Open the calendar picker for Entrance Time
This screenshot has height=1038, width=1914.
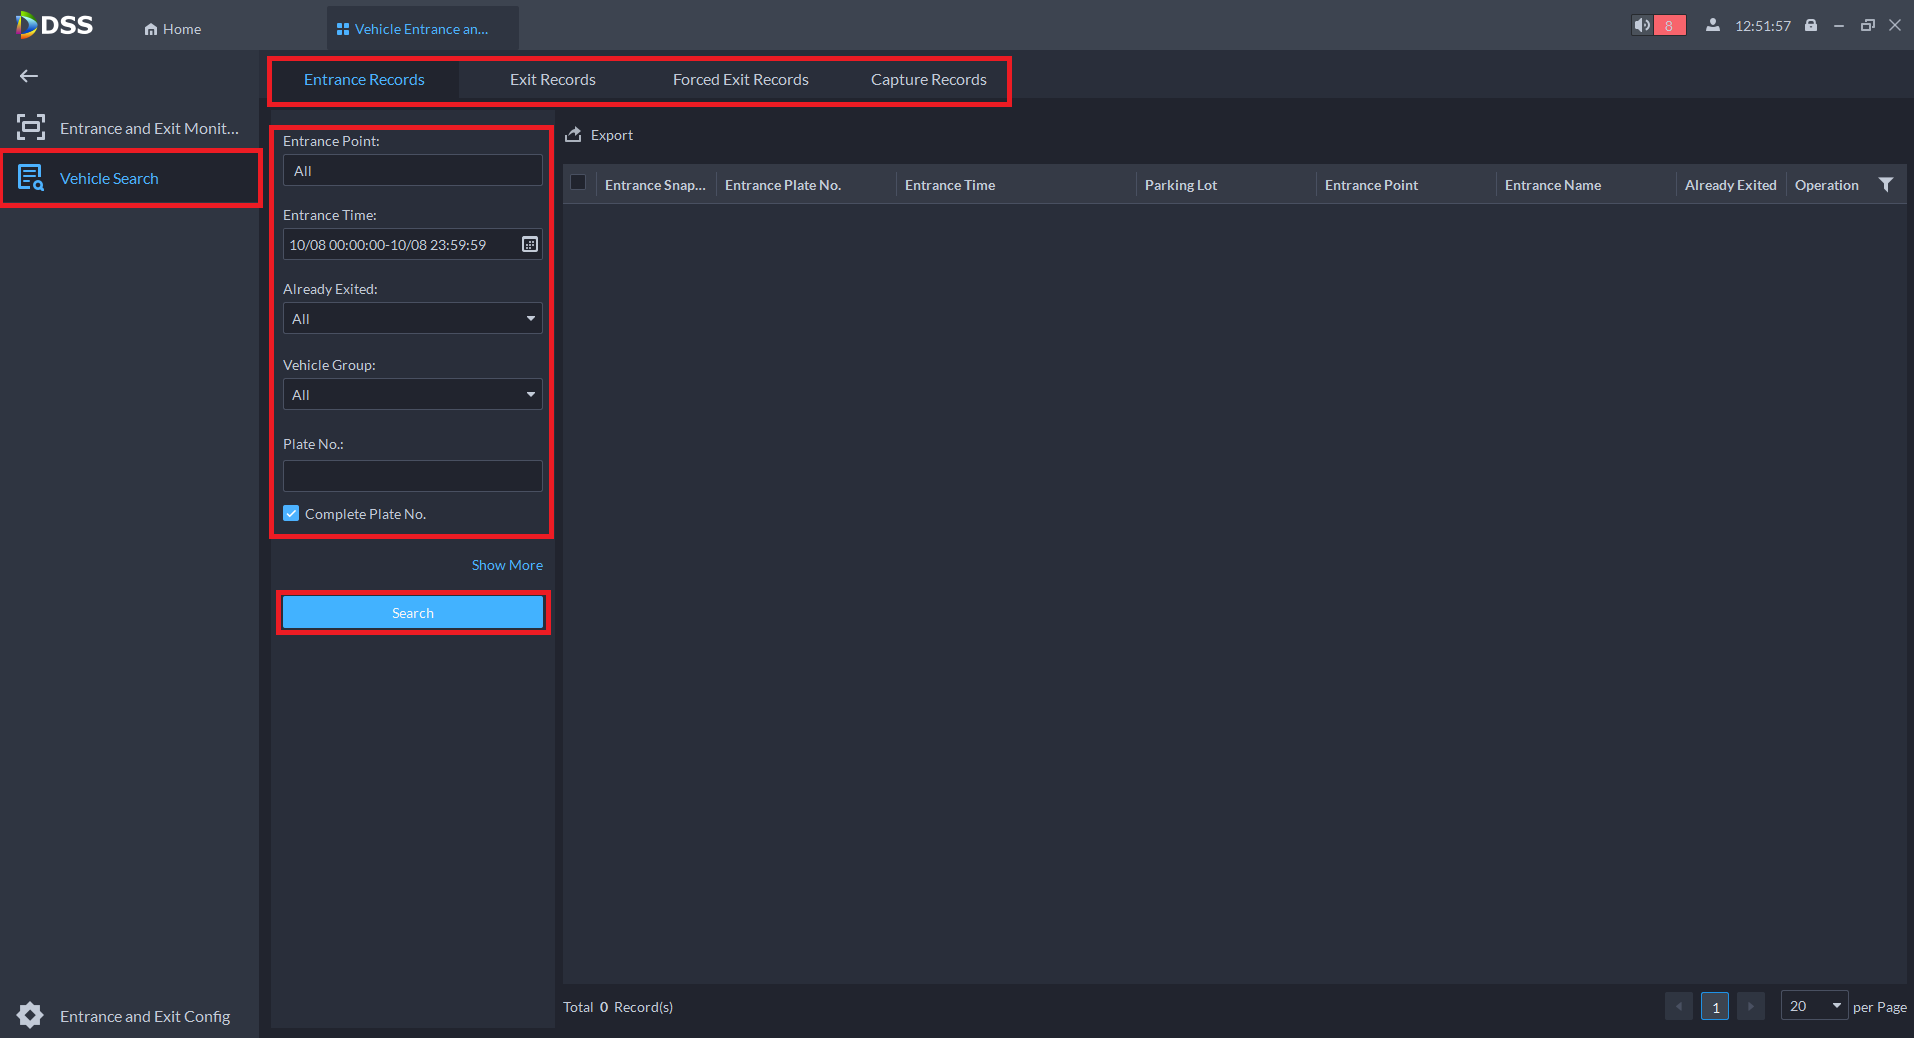coord(530,244)
